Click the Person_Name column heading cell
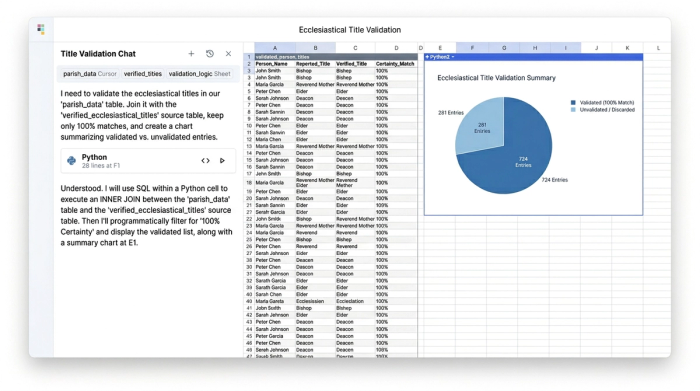The height and width of the screenshot is (391, 700). click(275, 64)
